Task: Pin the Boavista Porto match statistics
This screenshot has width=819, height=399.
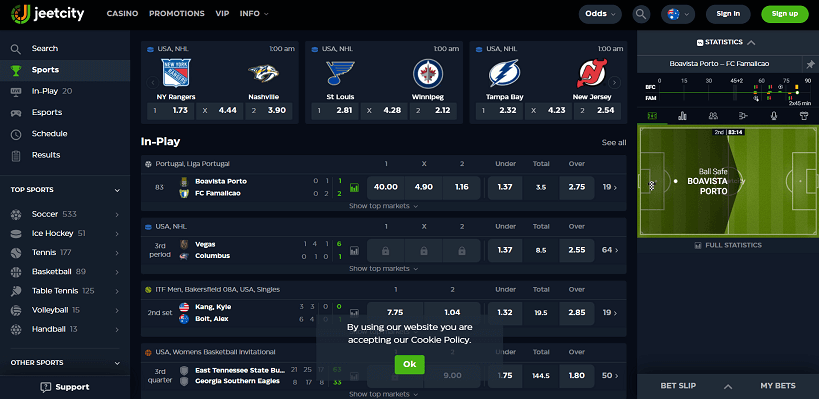Action: (810, 64)
